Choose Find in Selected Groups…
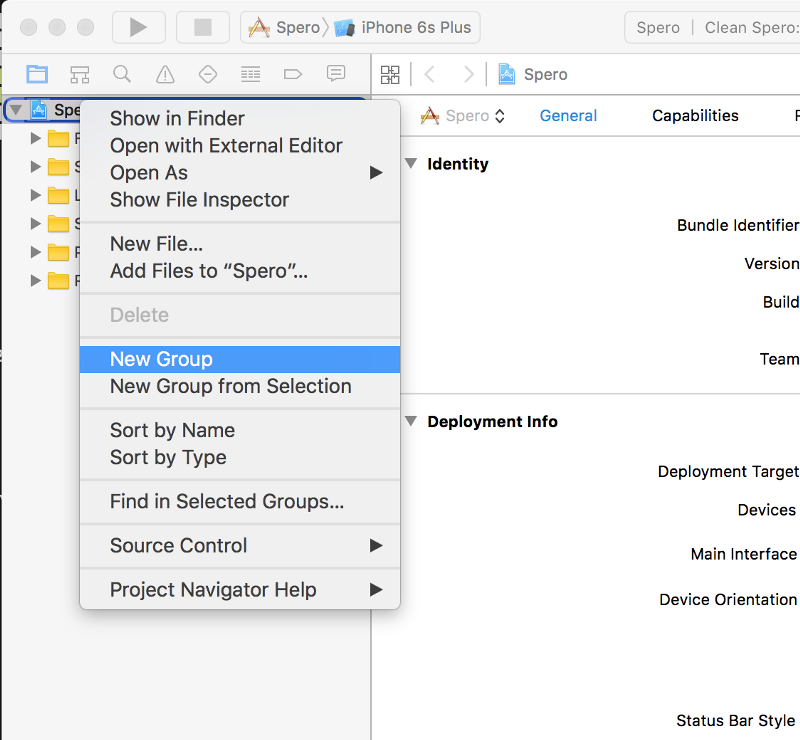 tap(240, 501)
